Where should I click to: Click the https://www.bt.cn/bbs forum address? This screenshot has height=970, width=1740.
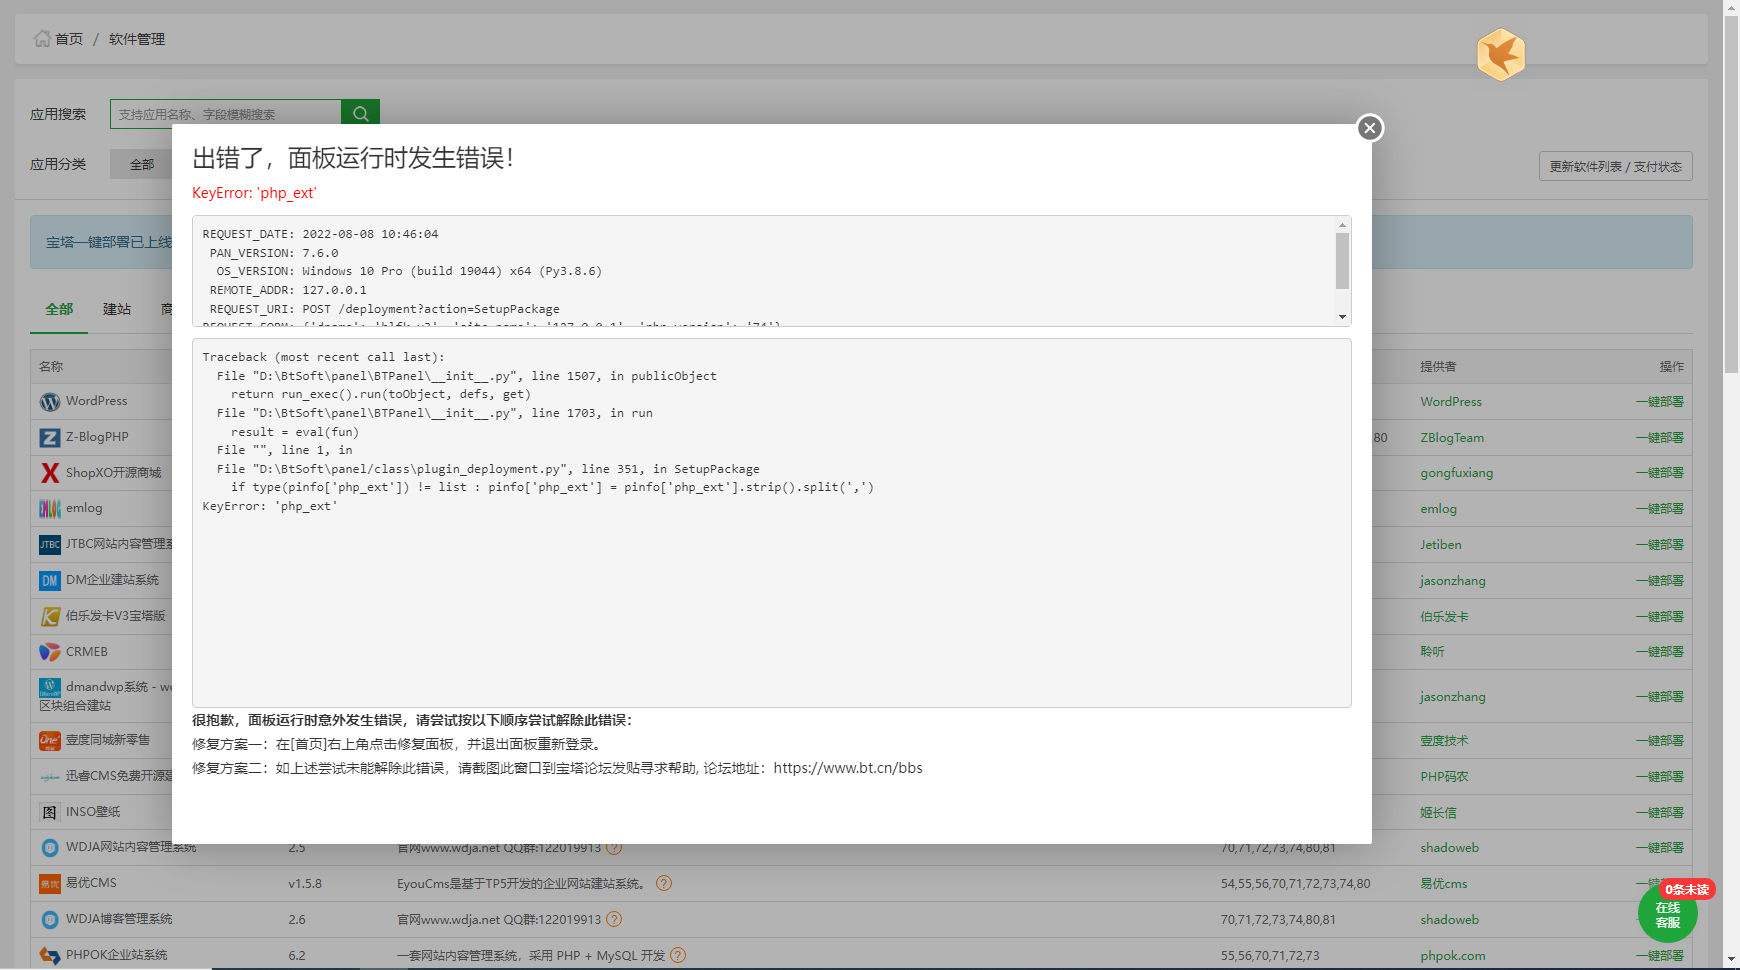[x=848, y=768]
